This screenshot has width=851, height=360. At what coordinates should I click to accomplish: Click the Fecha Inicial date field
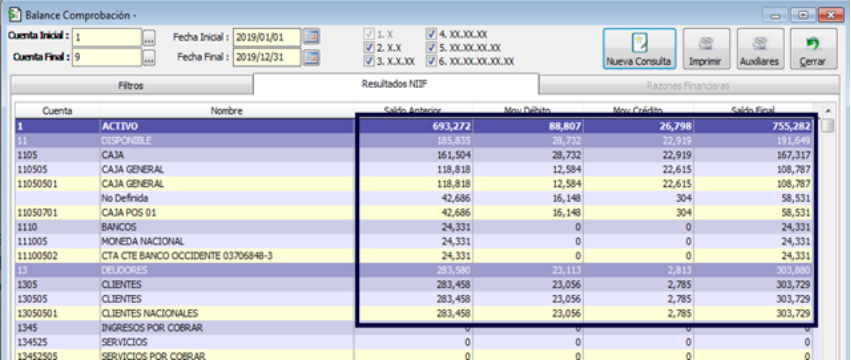tap(266, 37)
